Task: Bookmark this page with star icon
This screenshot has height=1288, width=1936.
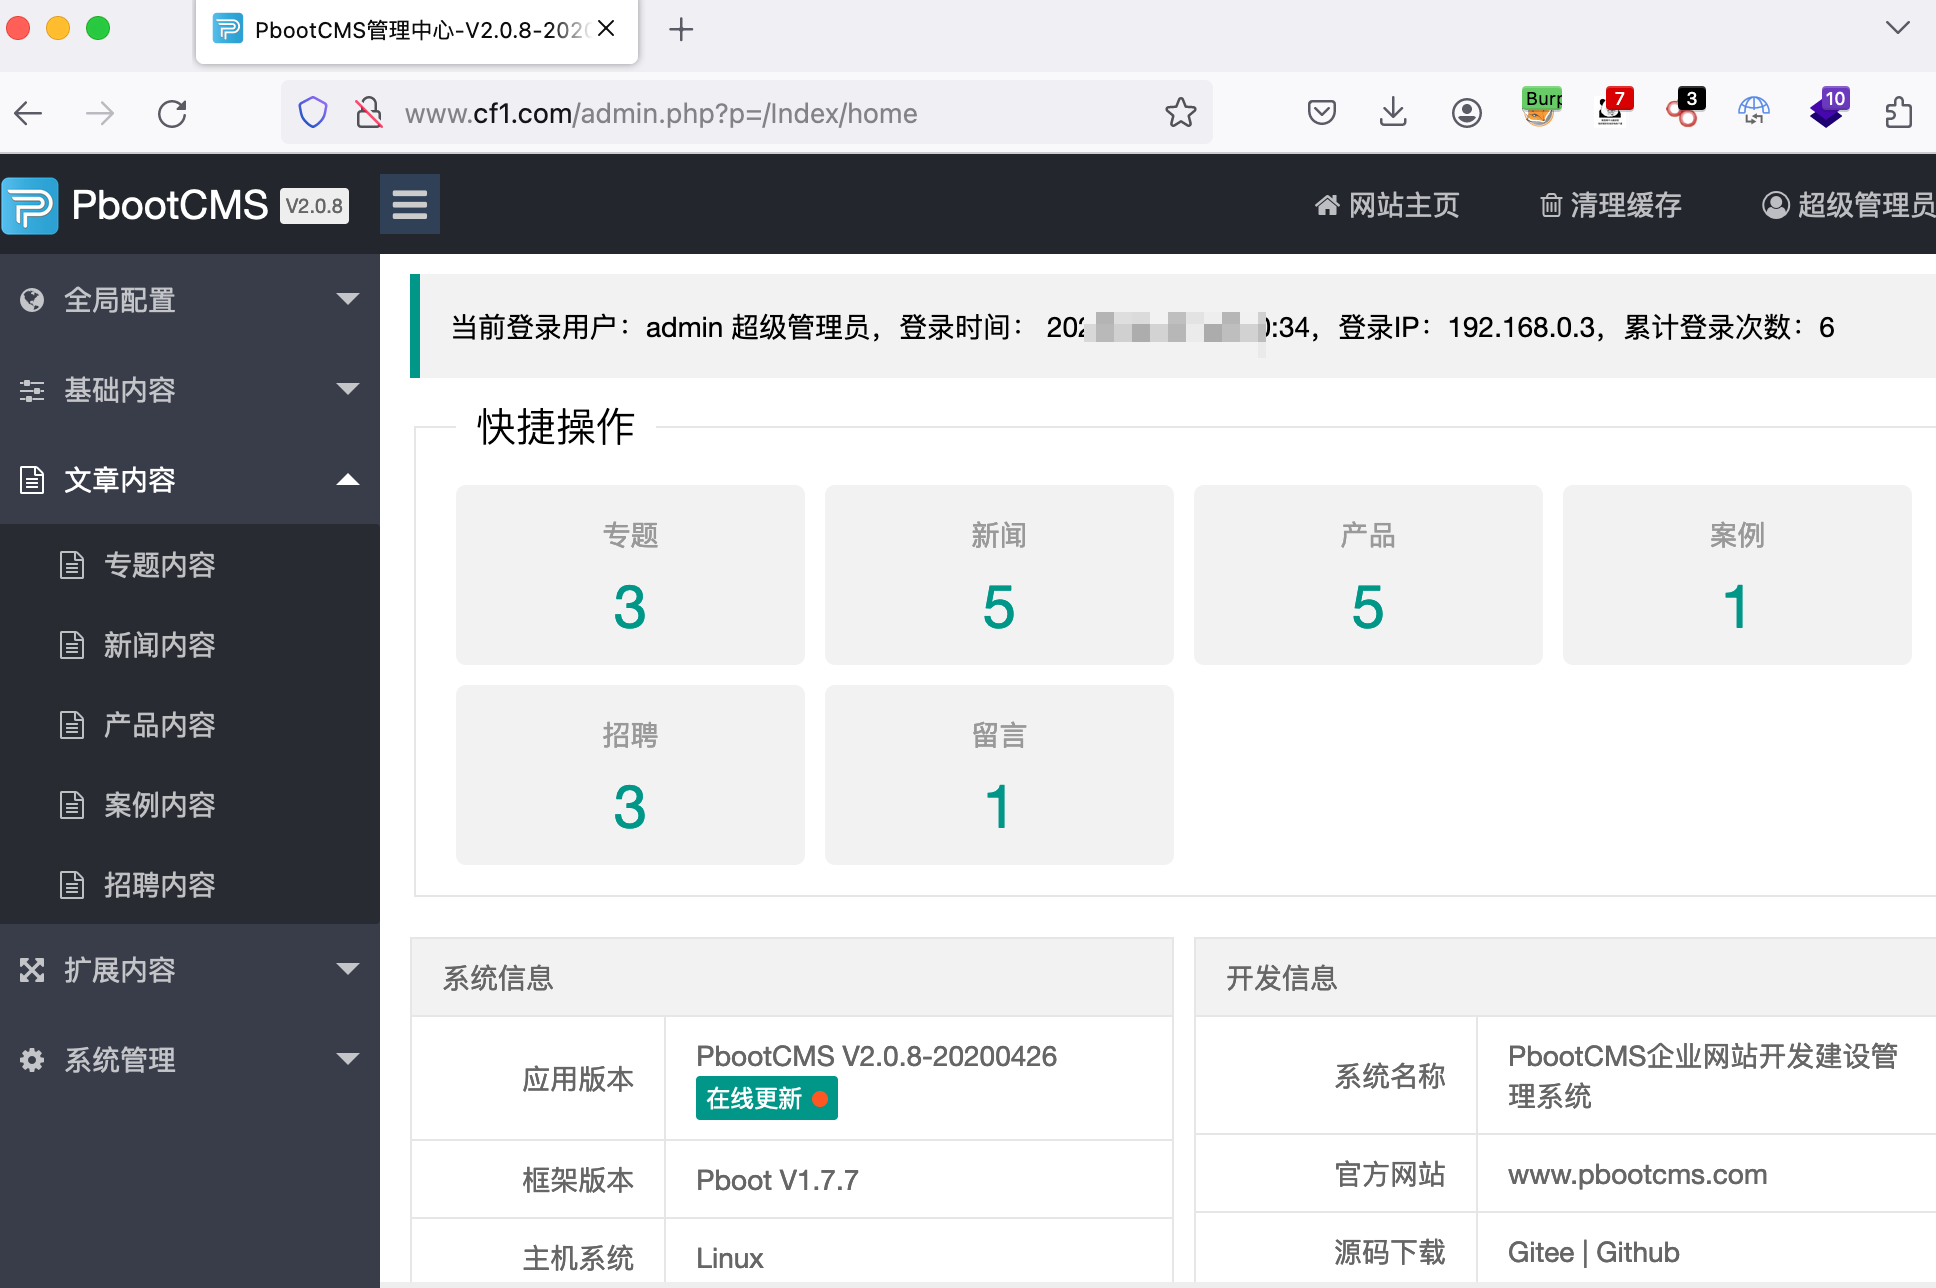Action: click(1180, 113)
